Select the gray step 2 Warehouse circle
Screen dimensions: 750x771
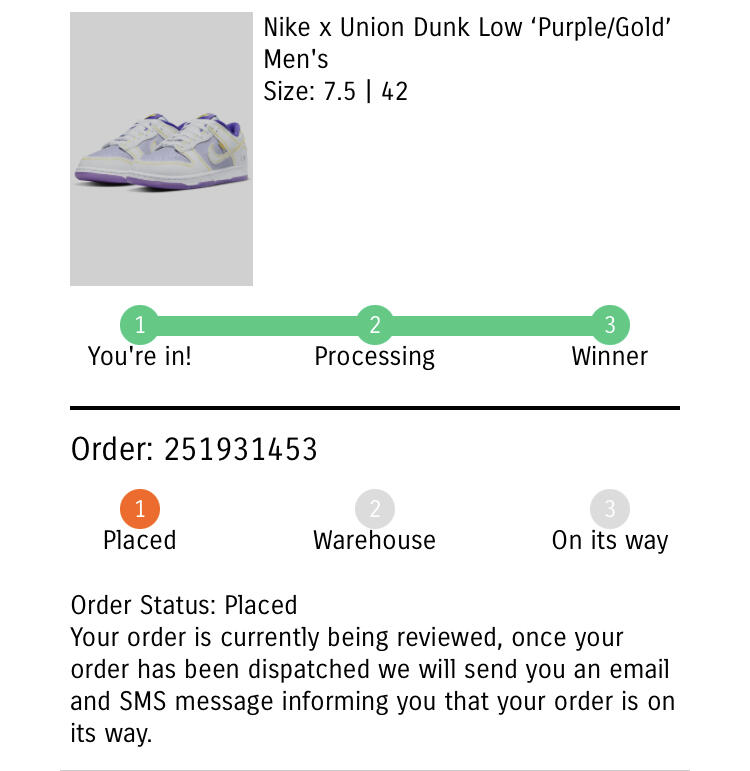point(375,509)
